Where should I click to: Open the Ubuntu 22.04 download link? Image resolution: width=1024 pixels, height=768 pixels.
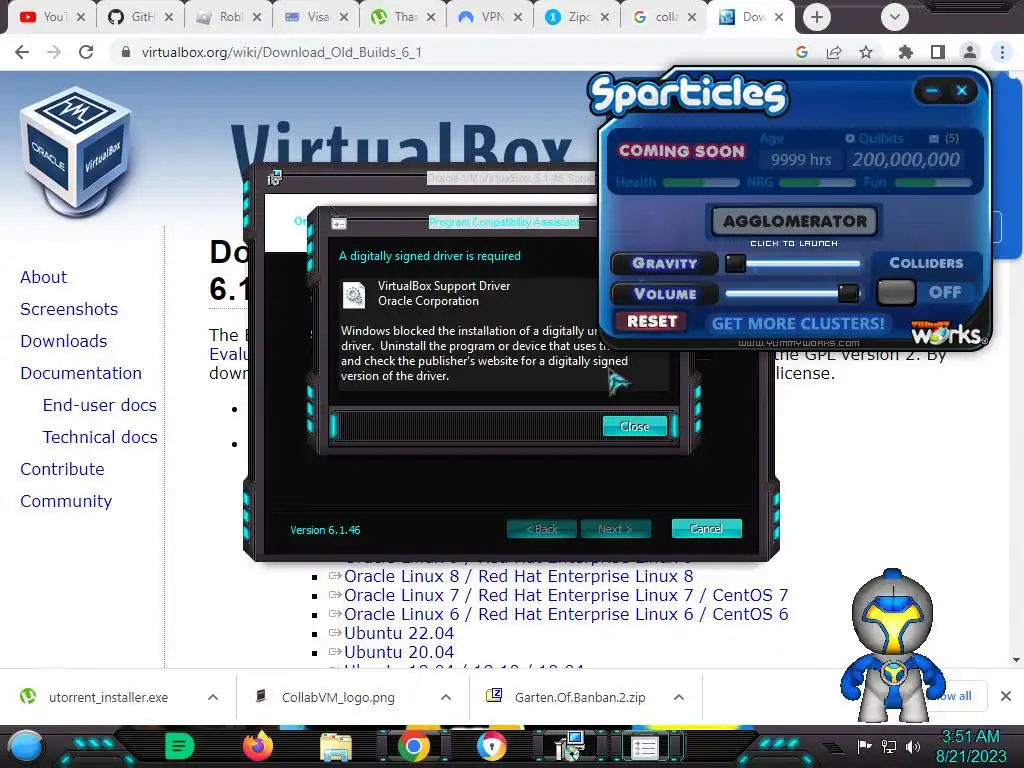point(399,633)
